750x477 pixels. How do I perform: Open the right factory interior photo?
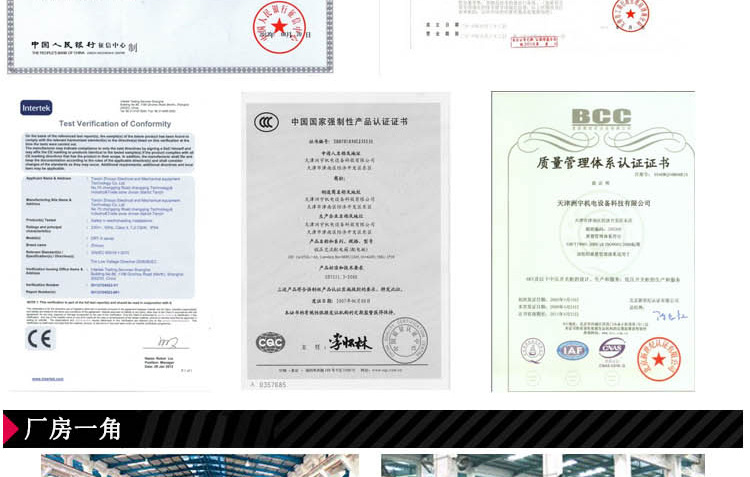click(543, 466)
